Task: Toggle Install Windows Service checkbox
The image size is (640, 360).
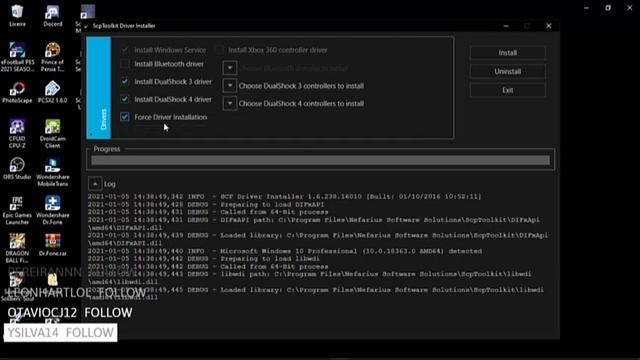Action: click(x=124, y=50)
